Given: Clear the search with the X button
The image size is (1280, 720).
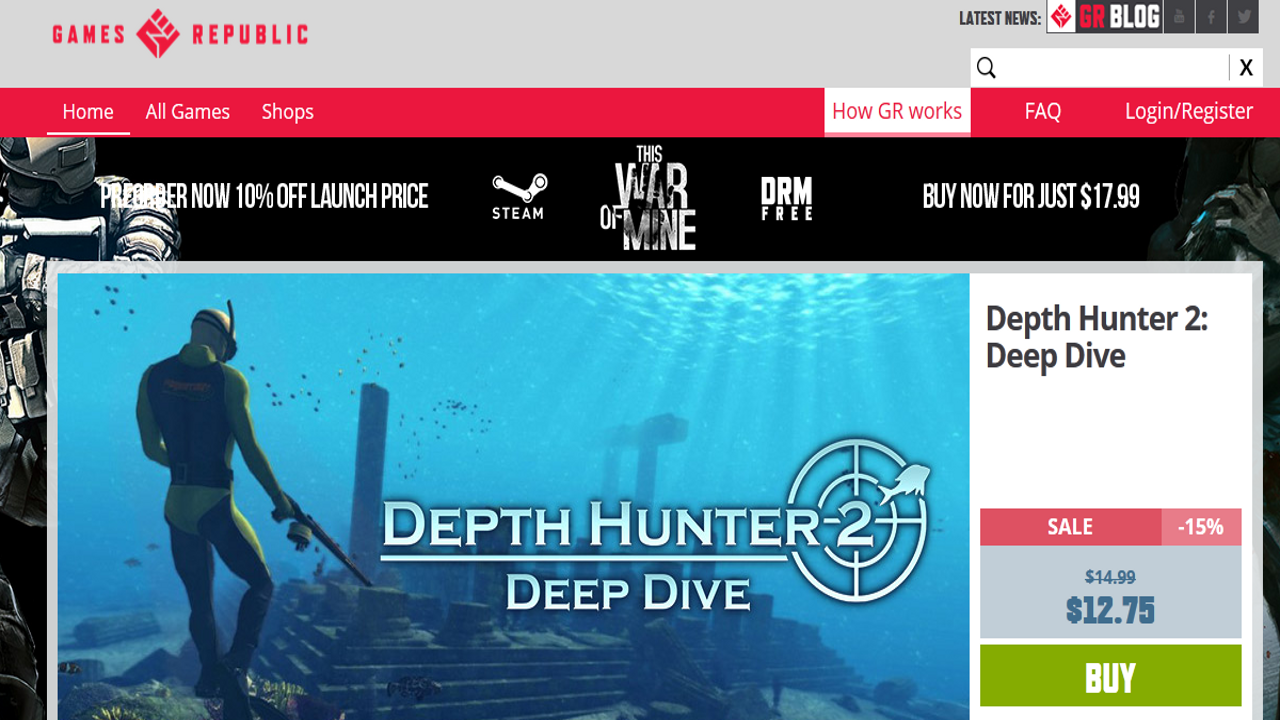Looking at the screenshot, I should [x=1245, y=67].
